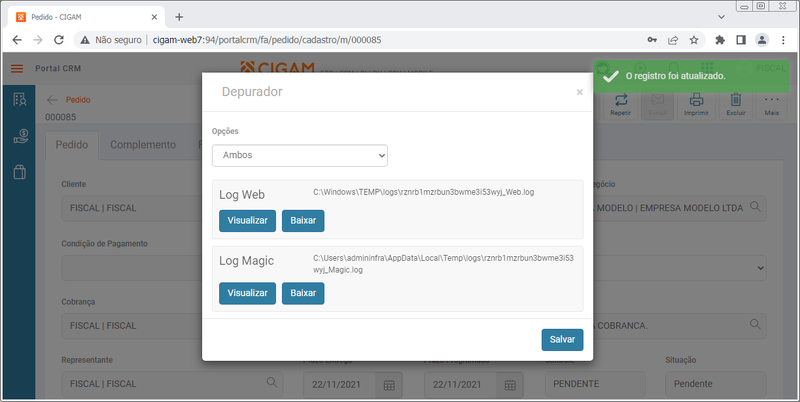
Task: Select the 'Pedido - CIGAM' browser tab
Action: pos(87,17)
